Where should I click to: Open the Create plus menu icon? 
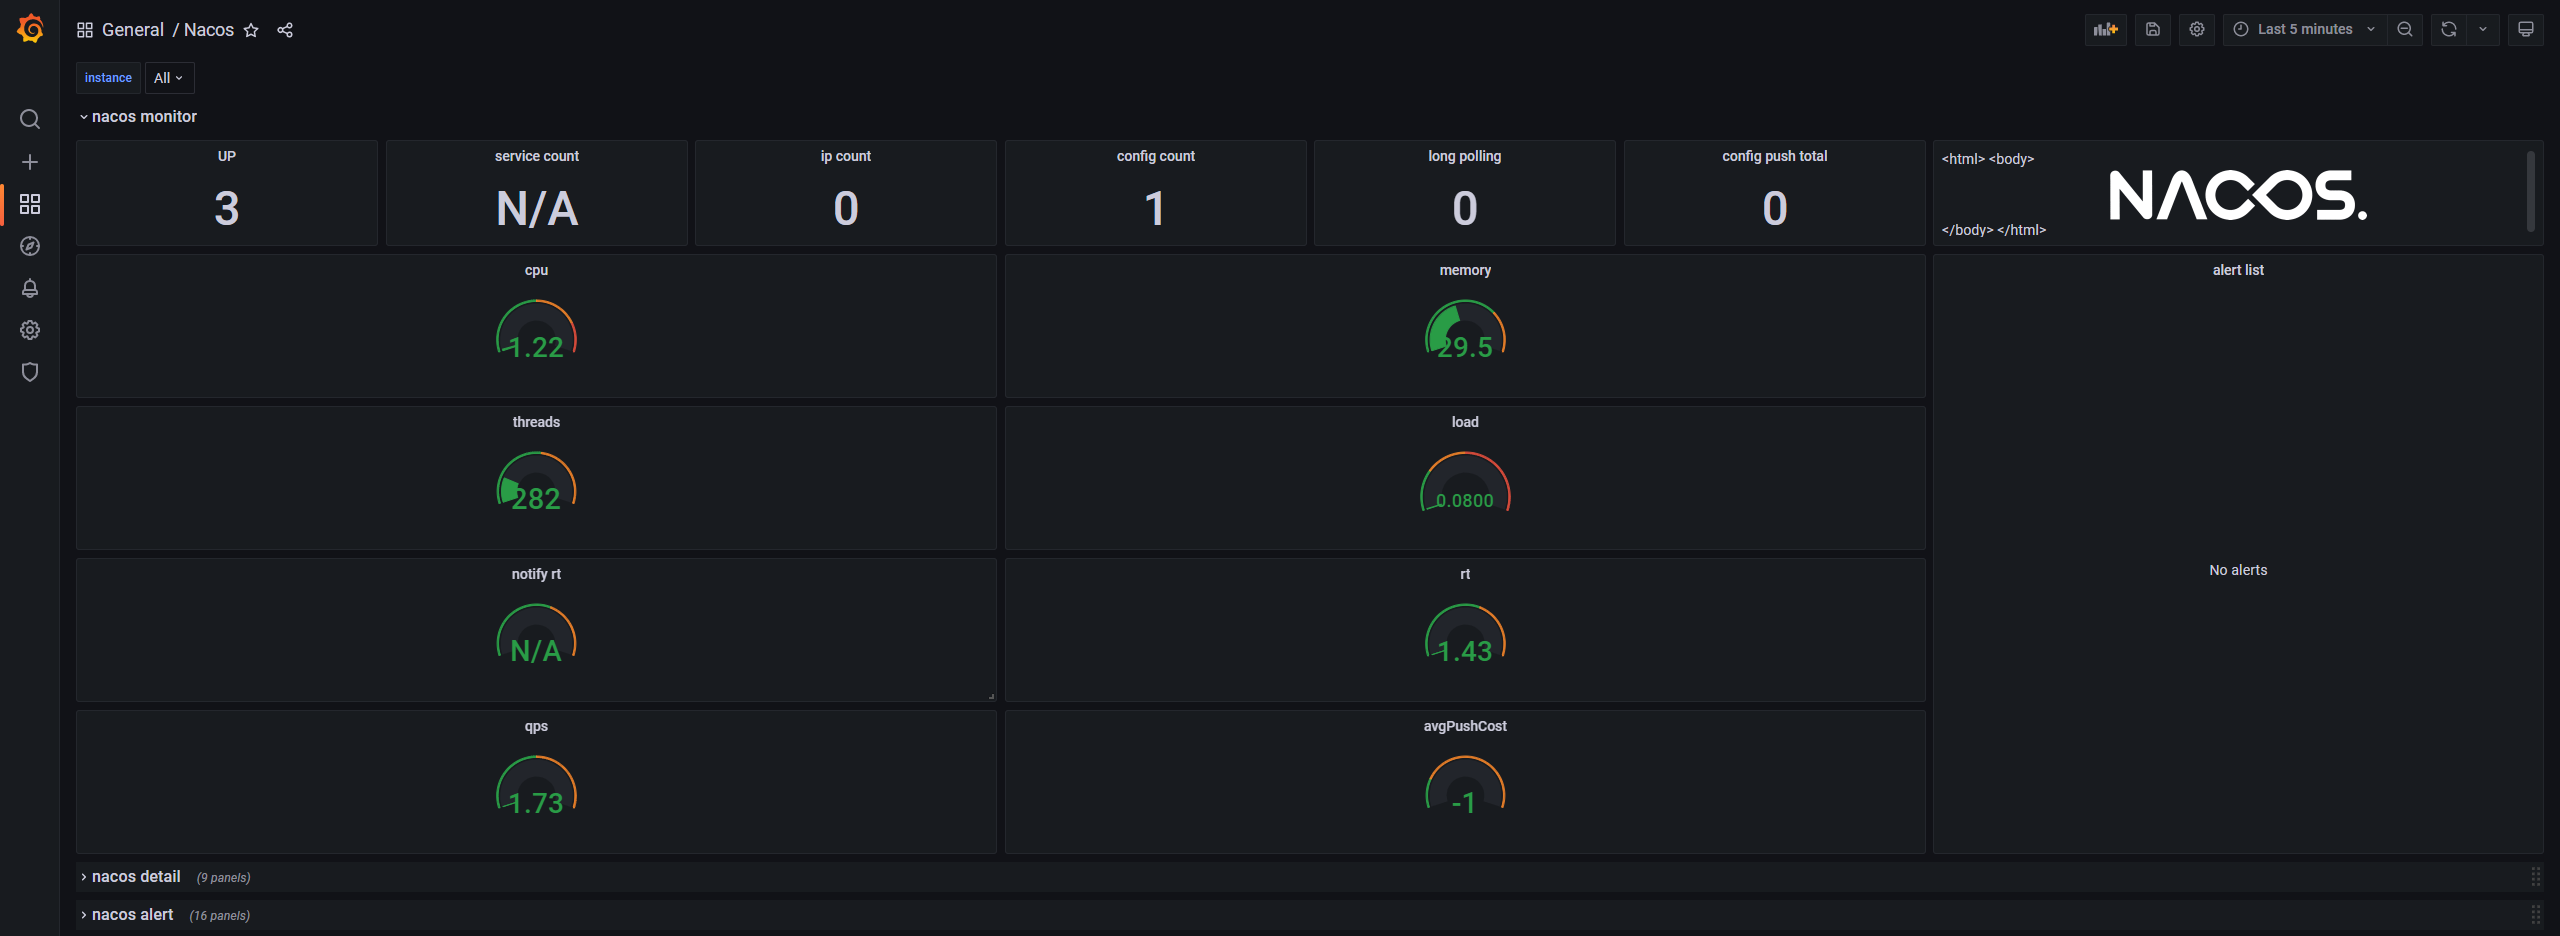coord(30,162)
